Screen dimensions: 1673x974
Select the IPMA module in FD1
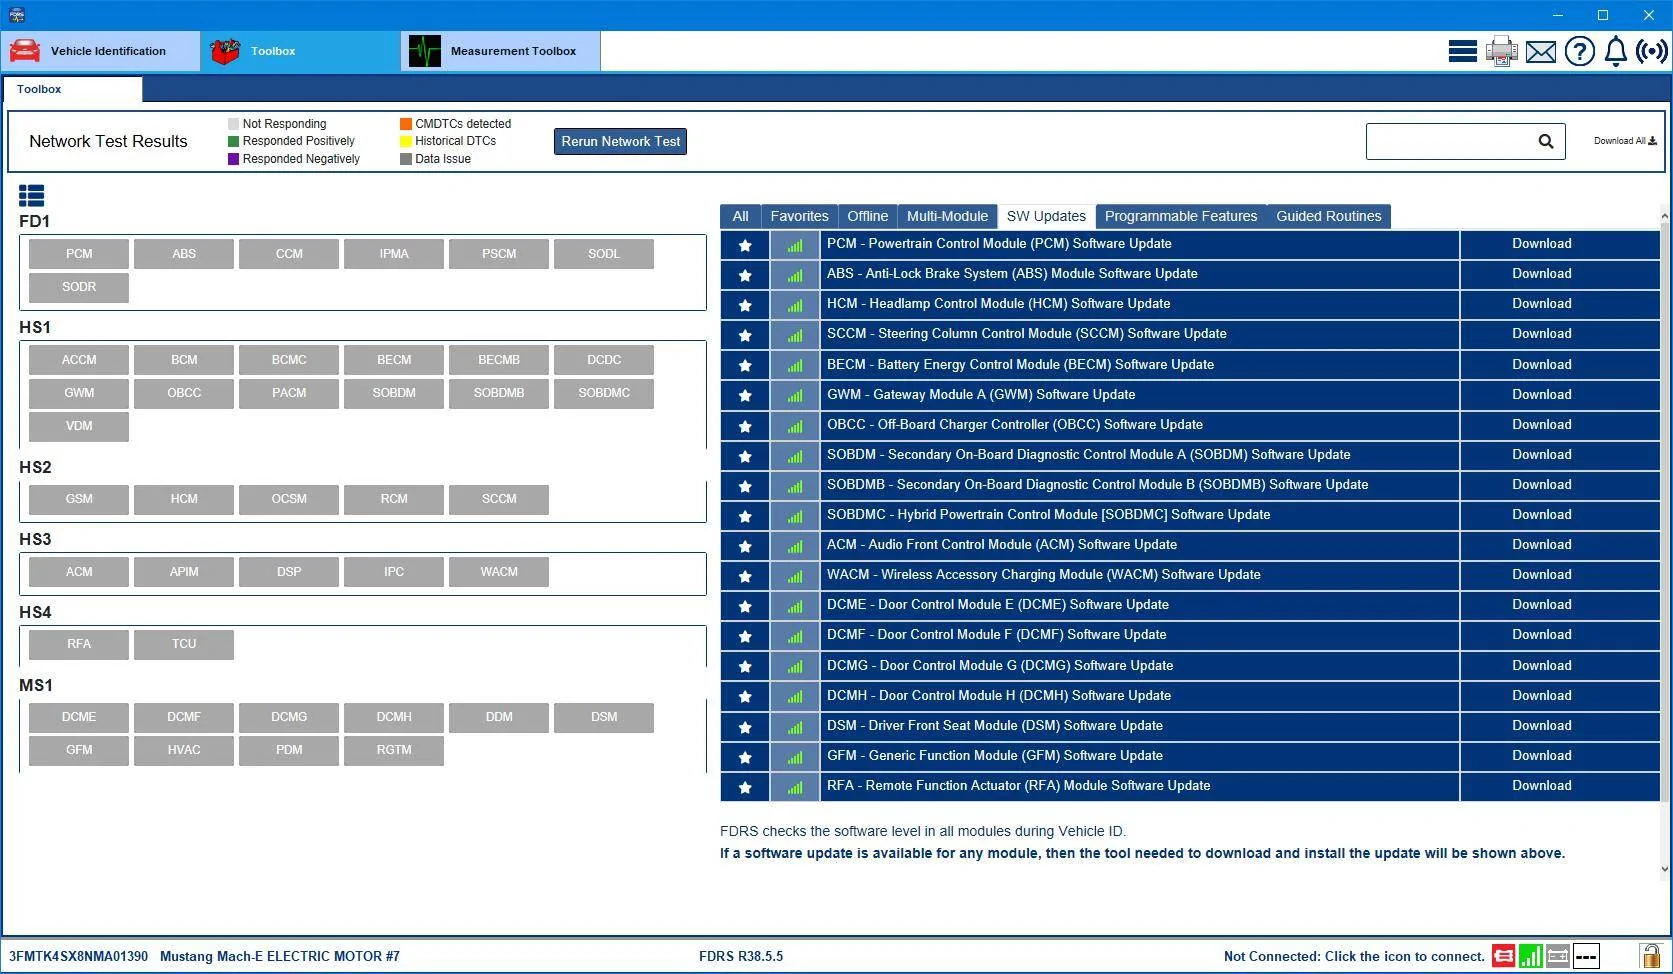[x=394, y=254]
